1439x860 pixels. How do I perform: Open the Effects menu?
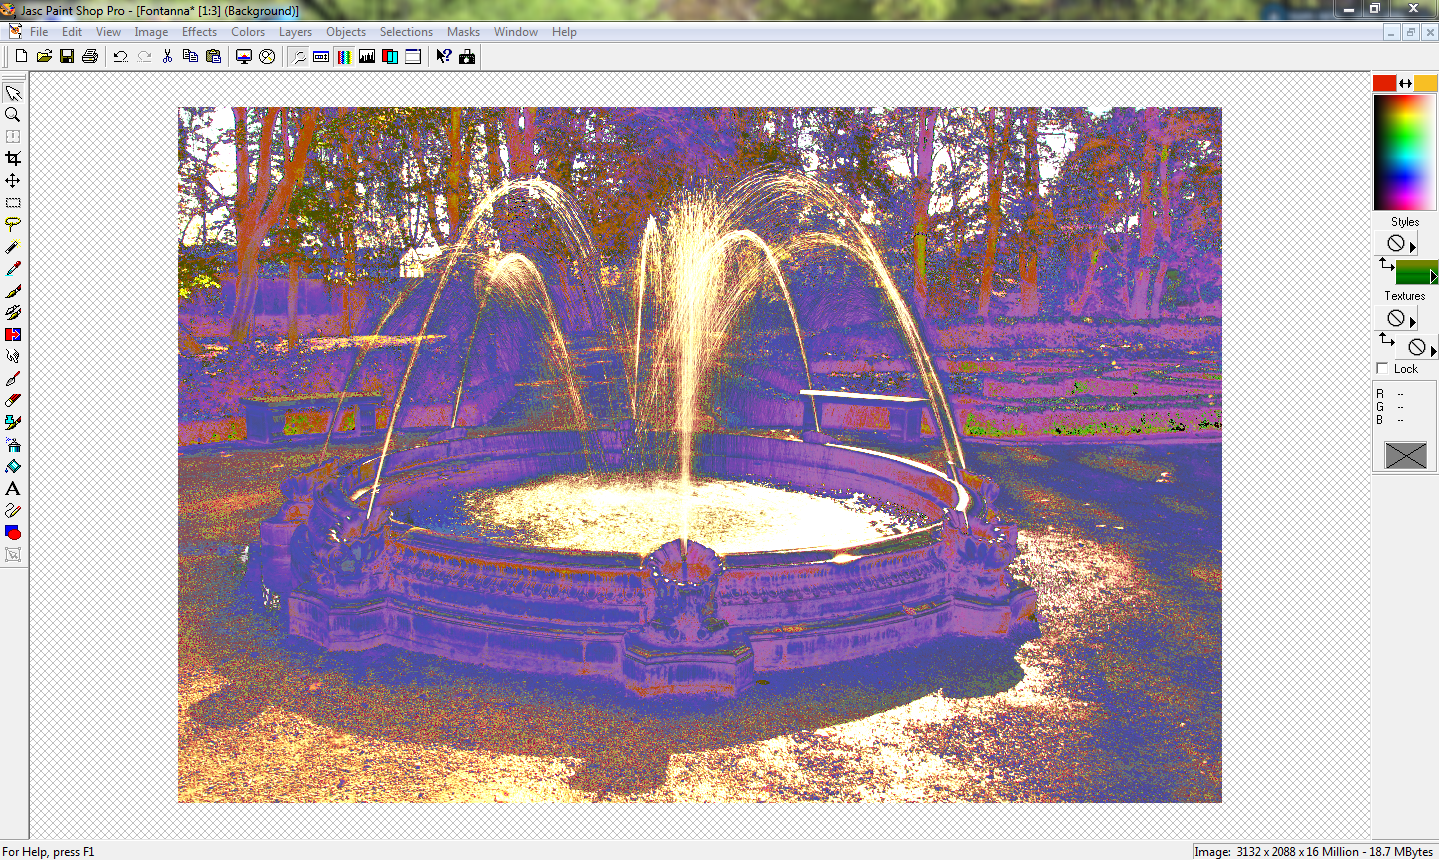point(199,32)
